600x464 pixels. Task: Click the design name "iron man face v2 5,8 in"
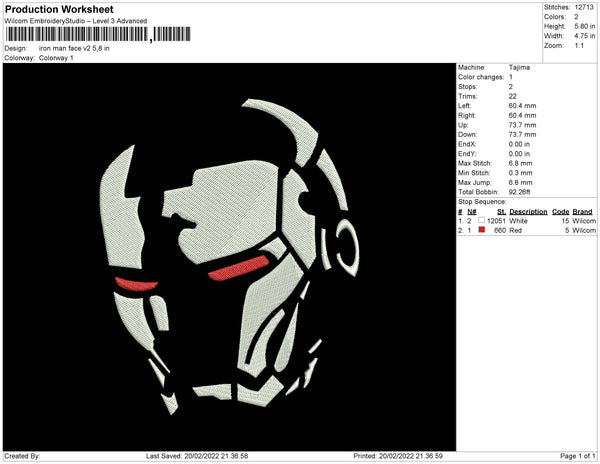click(74, 48)
